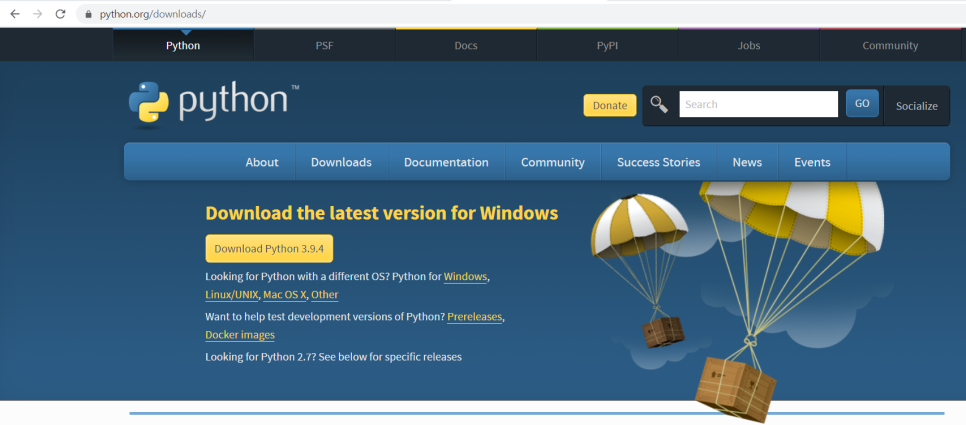The image size is (966, 425).
Task: Go to the PyPI top tab
Action: point(607,46)
